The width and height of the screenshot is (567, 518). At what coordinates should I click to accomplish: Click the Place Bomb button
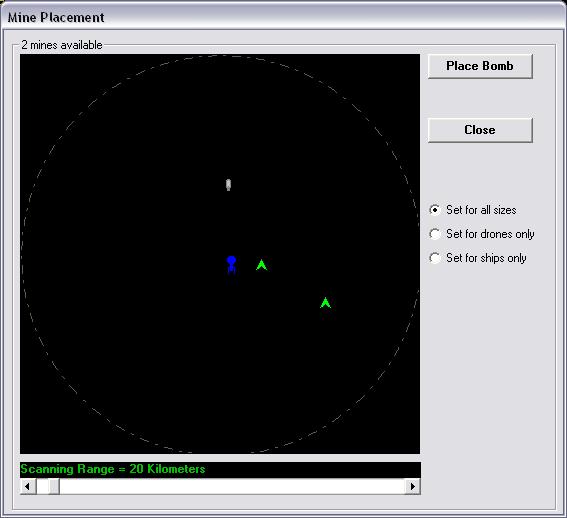(480, 66)
